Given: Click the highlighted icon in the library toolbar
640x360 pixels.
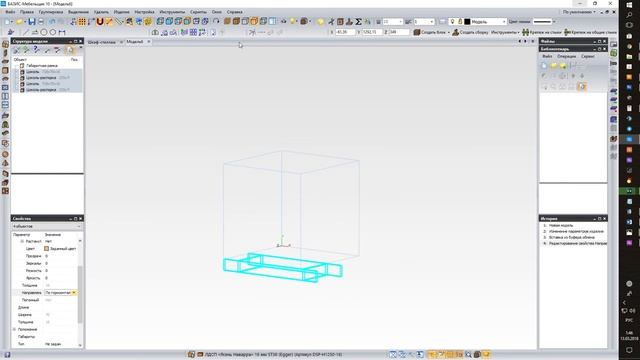Looking at the screenshot, I should pos(582,87).
